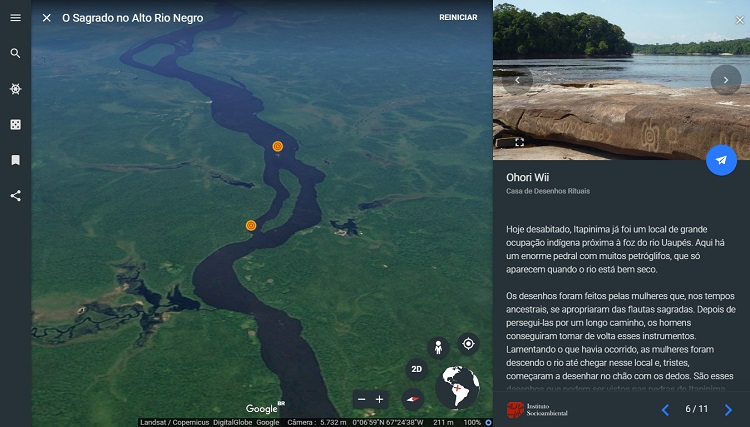Toggle the 2D view button
The image size is (750, 427).
(416, 369)
